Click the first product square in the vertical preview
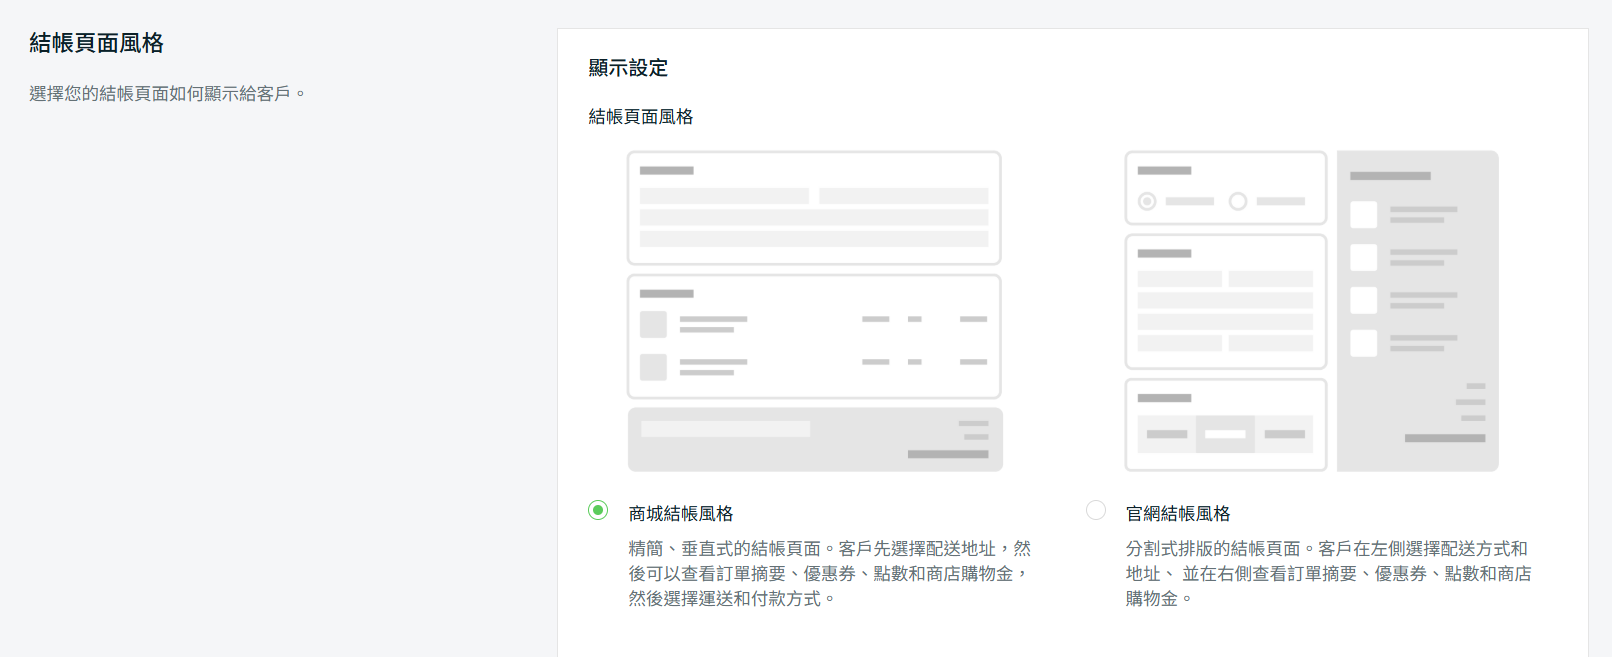This screenshot has height=657, width=1612. pos(653,324)
